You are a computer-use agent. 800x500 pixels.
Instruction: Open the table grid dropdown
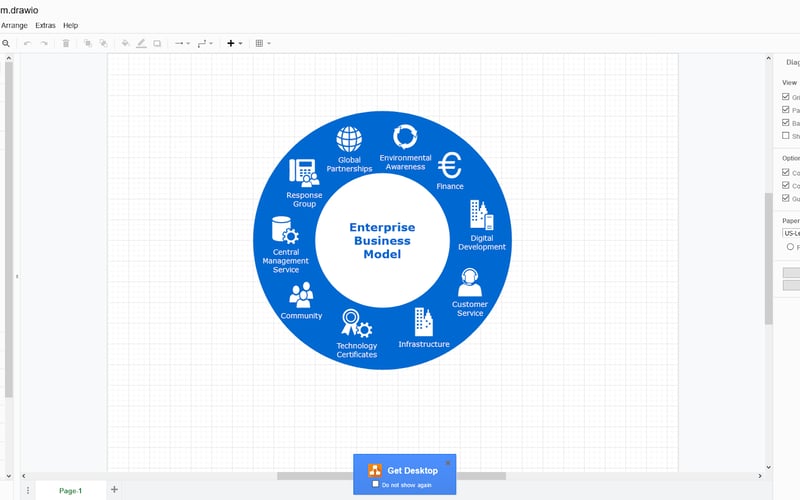pyautogui.click(x=263, y=44)
